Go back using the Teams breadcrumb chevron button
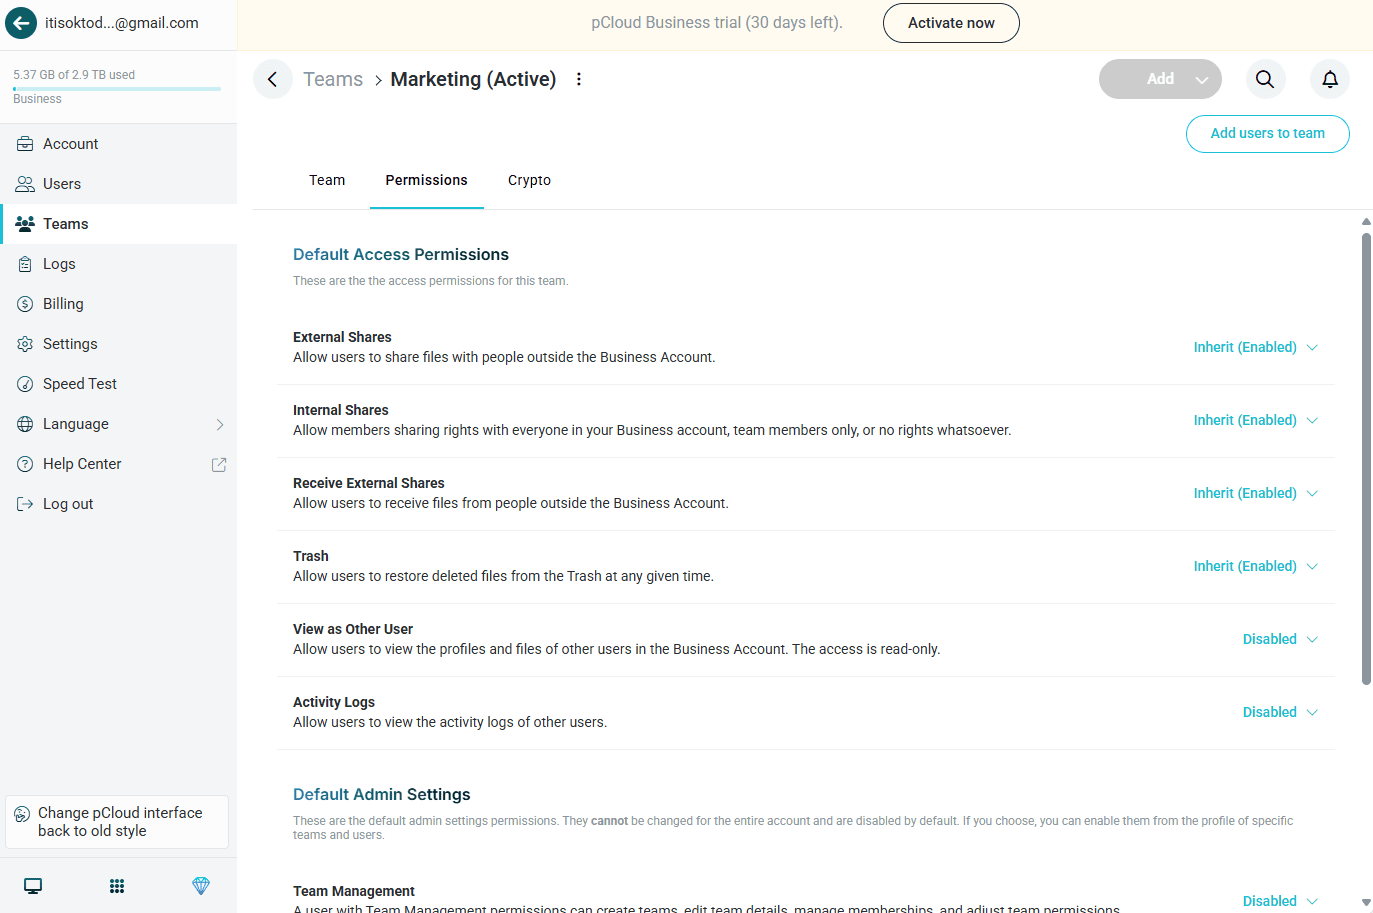Image resolution: width=1373 pixels, height=913 pixels. [x=273, y=79]
